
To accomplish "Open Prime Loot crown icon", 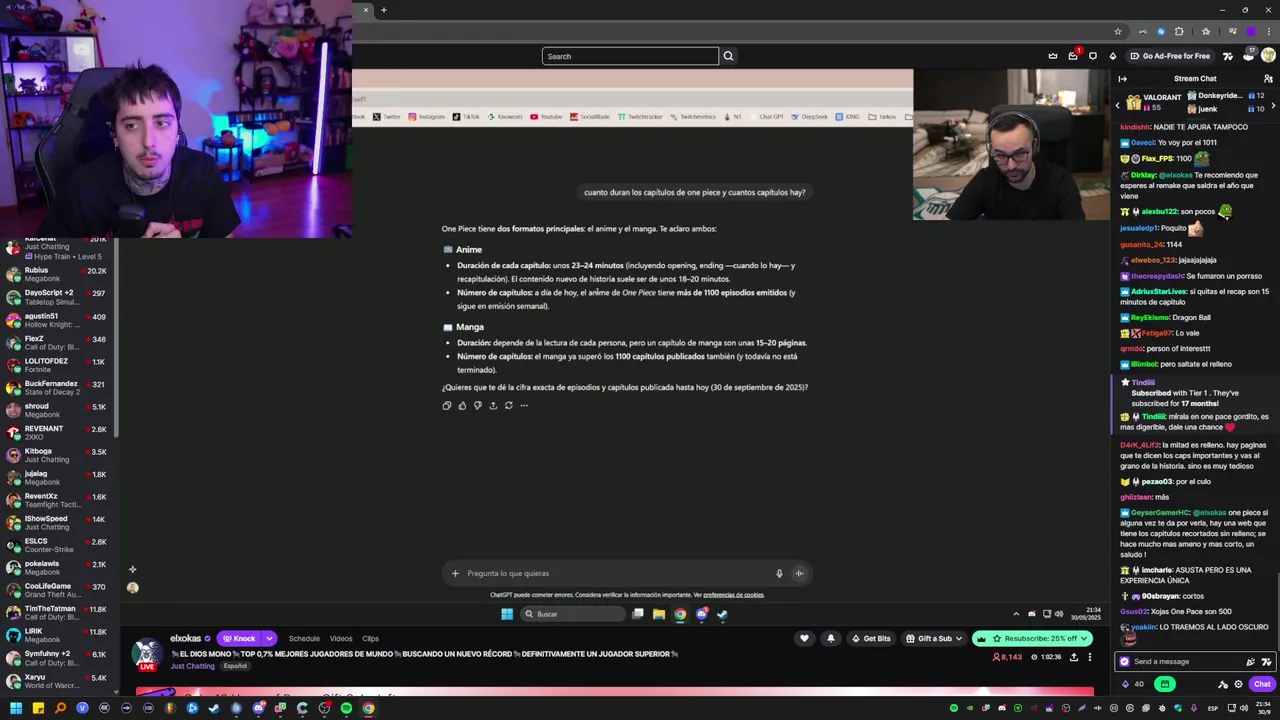I will [1053, 56].
